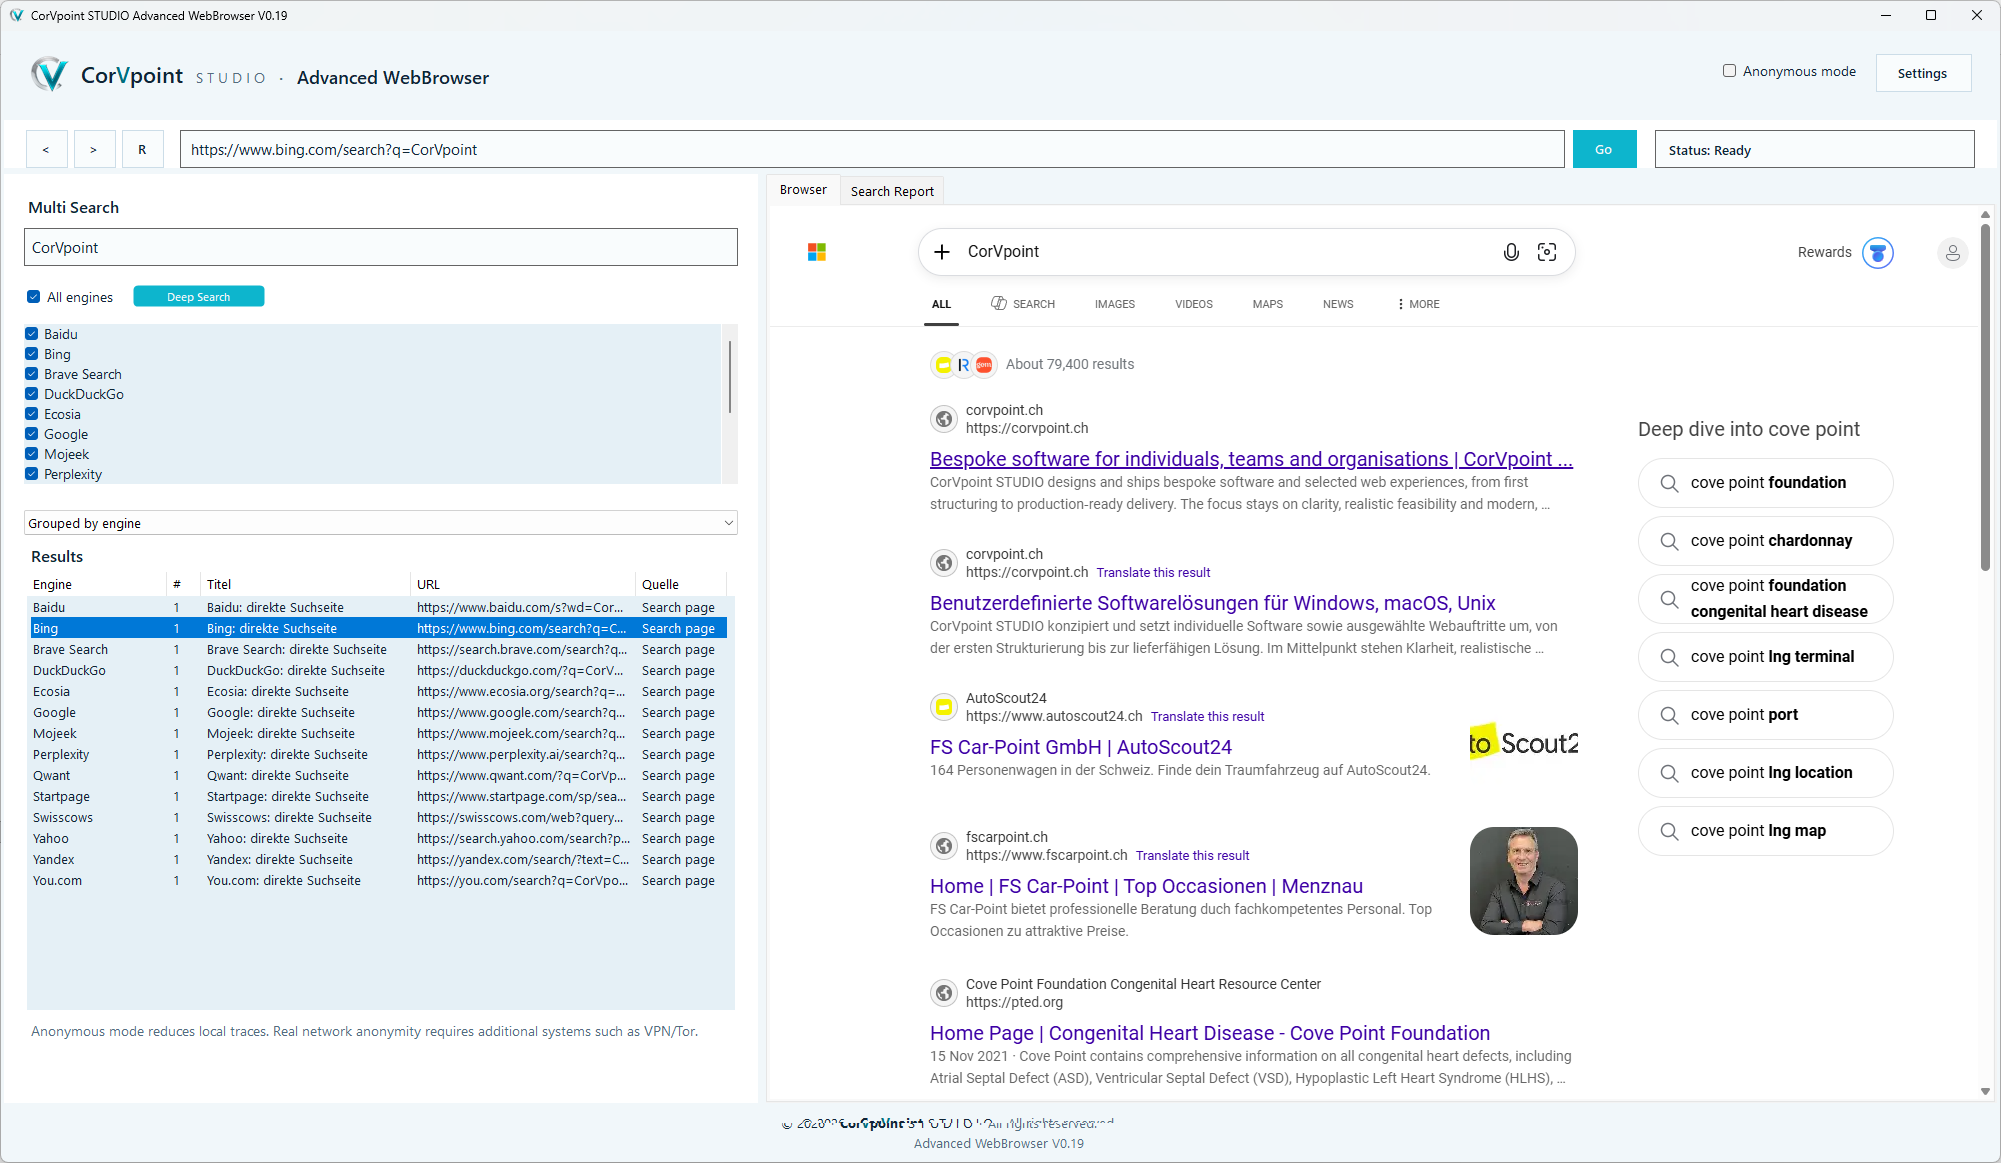
Task: Open Home Page Congenital Heart Disease link
Action: coord(1210,1033)
